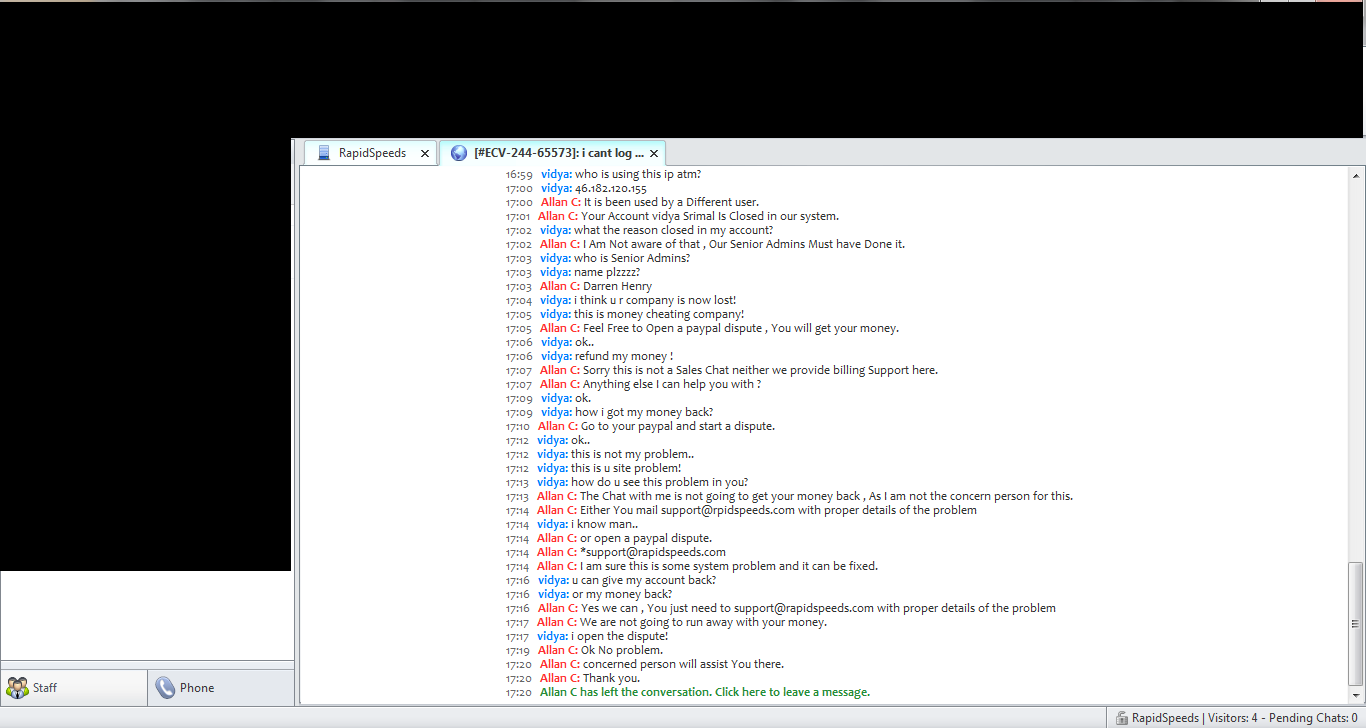The height and width of the screenshot is (728, 1366).
Task: Click the 'or my money back?' message
Action: [x=622, y=594]
